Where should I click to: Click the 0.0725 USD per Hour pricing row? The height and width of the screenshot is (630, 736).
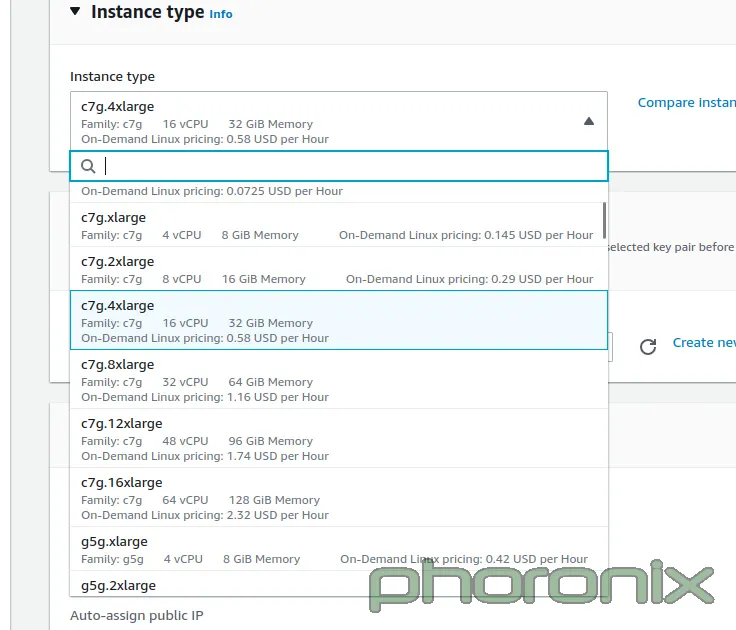pyautogui.click(x=339, y=192)
